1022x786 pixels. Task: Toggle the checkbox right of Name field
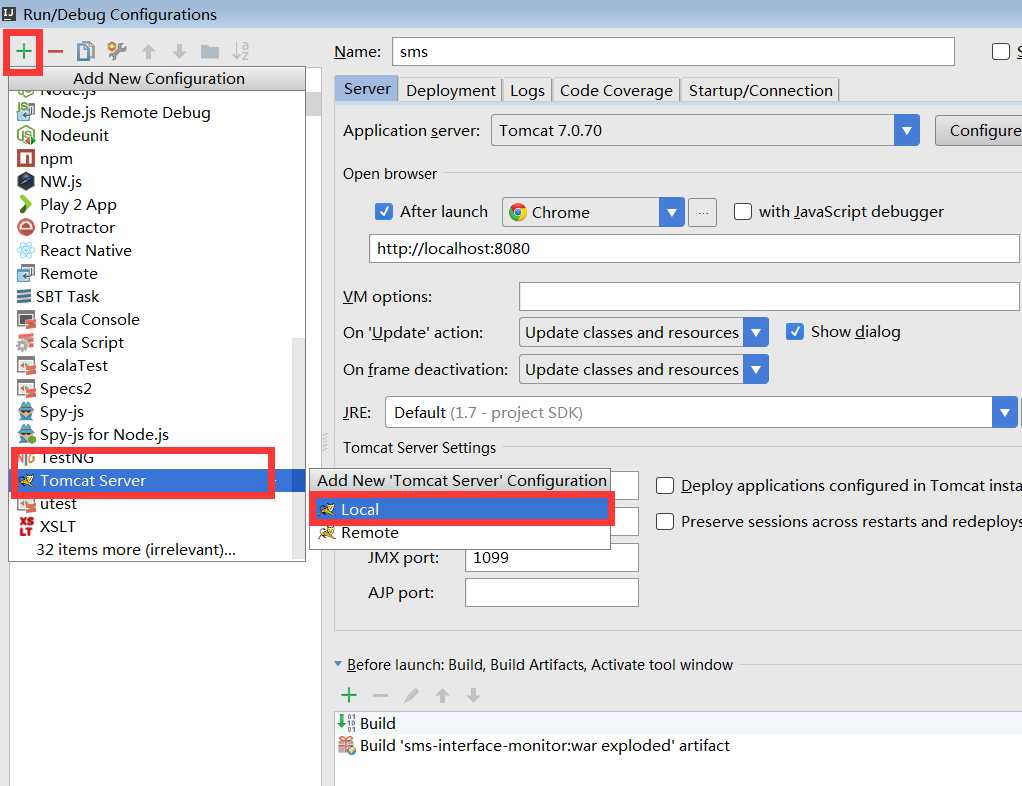(x=1000, y=51)
